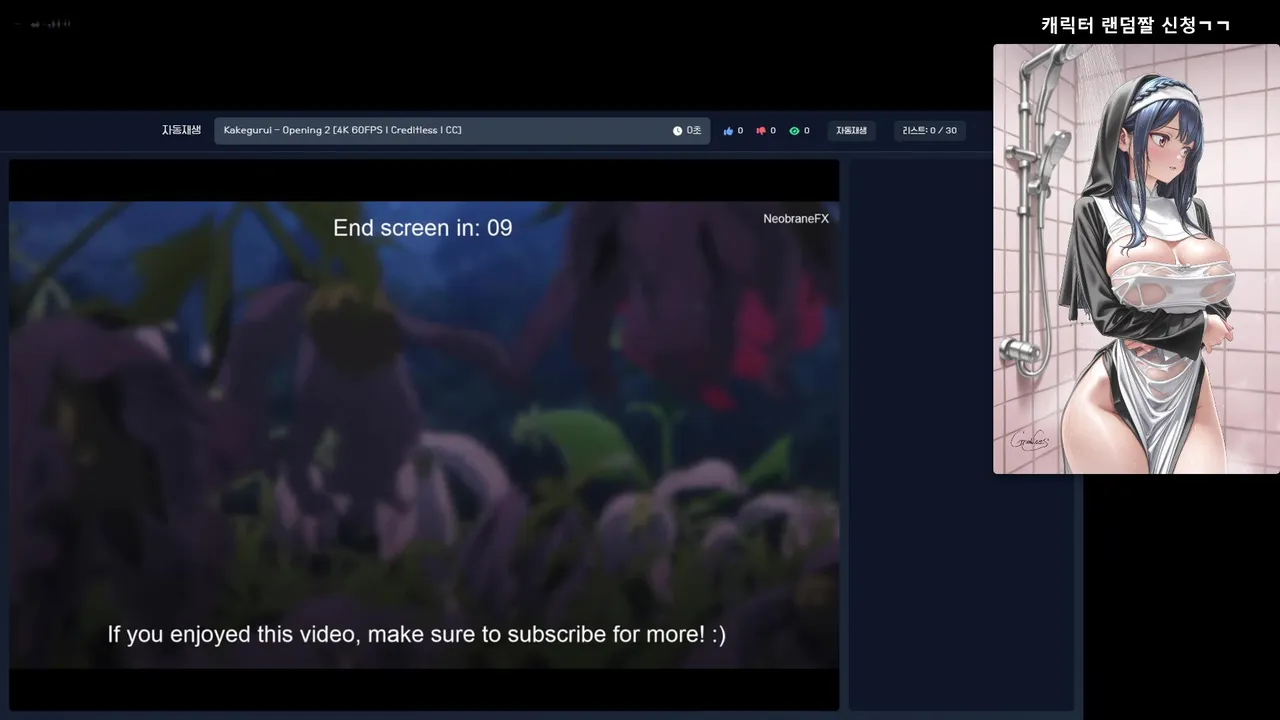Click the green eye views icon
The image size is (1280, 720).
click(x=794, y=131)
